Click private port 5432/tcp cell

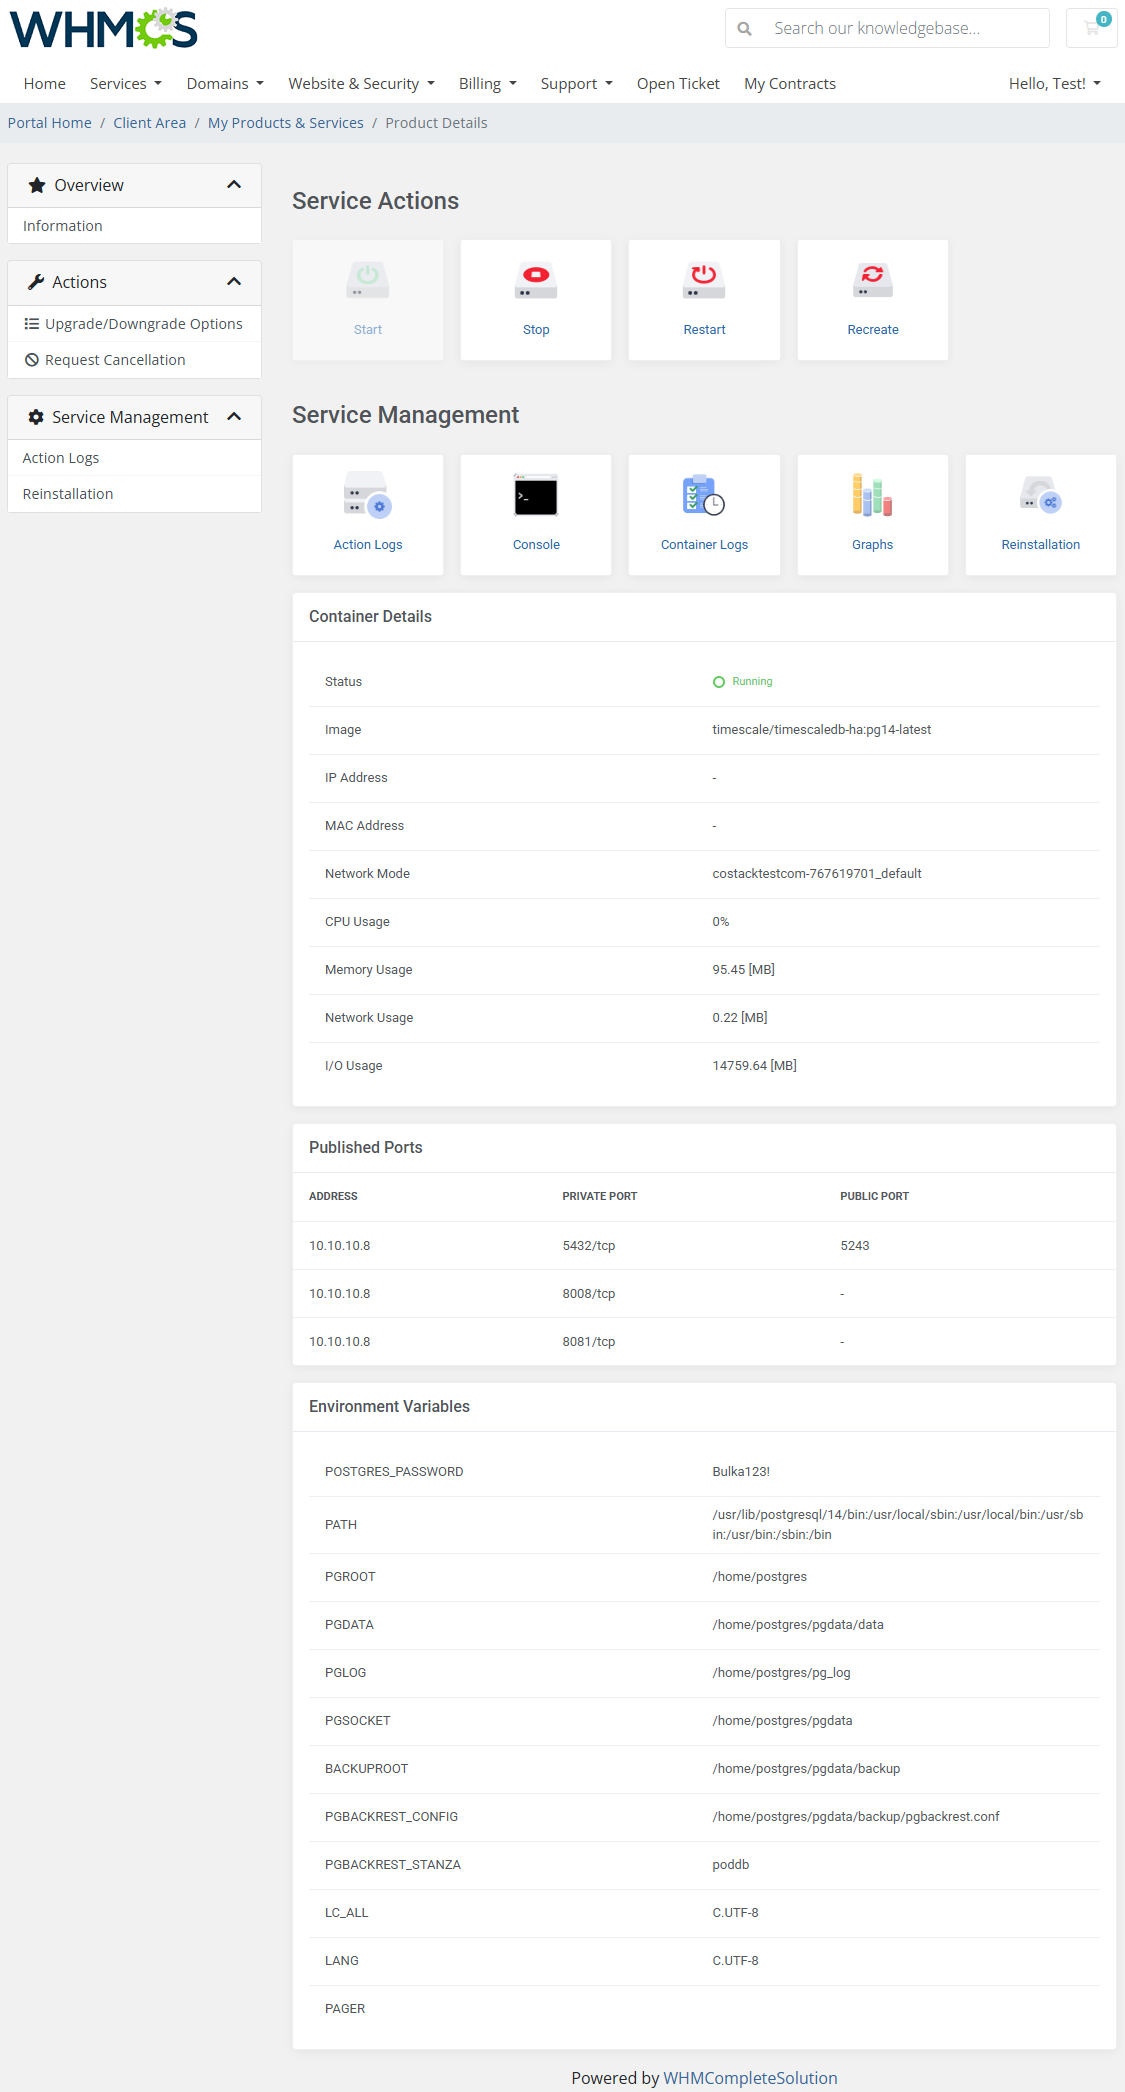[589, 1246]
